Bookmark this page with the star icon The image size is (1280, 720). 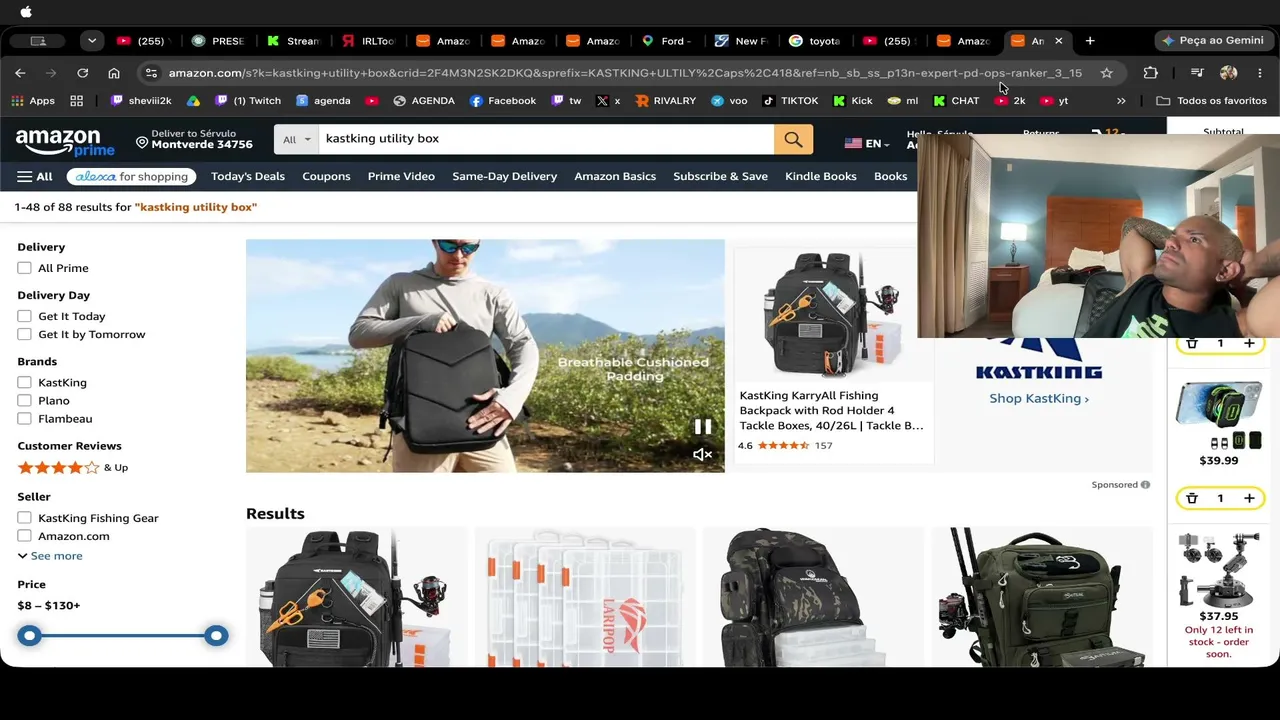point(1106,73)
